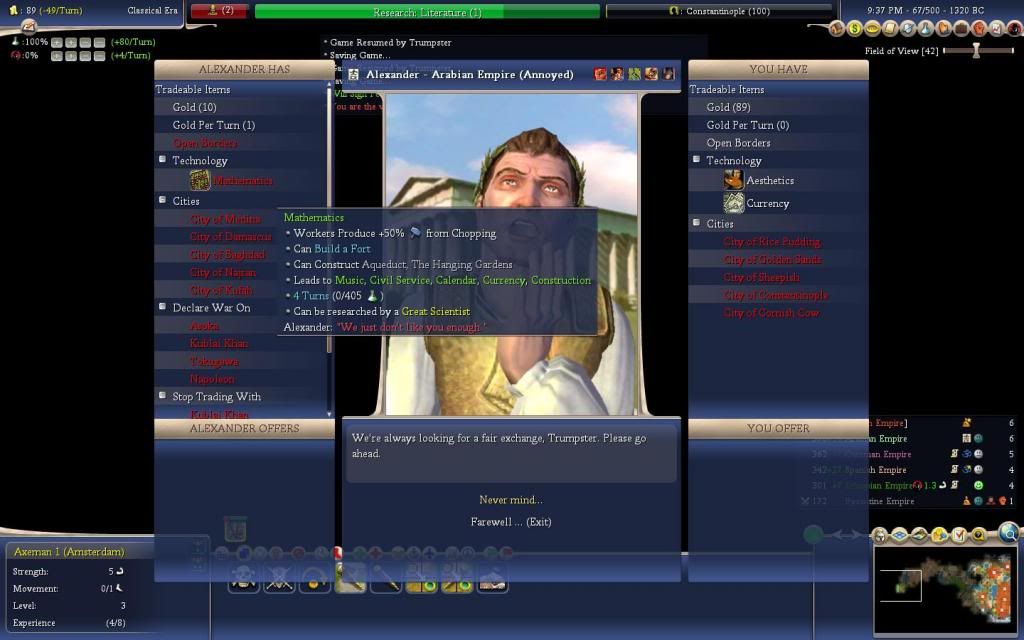Select Open Borders in your tradeable items
The width and height of the screenshot is (1024, 640).
pos(738,143)
